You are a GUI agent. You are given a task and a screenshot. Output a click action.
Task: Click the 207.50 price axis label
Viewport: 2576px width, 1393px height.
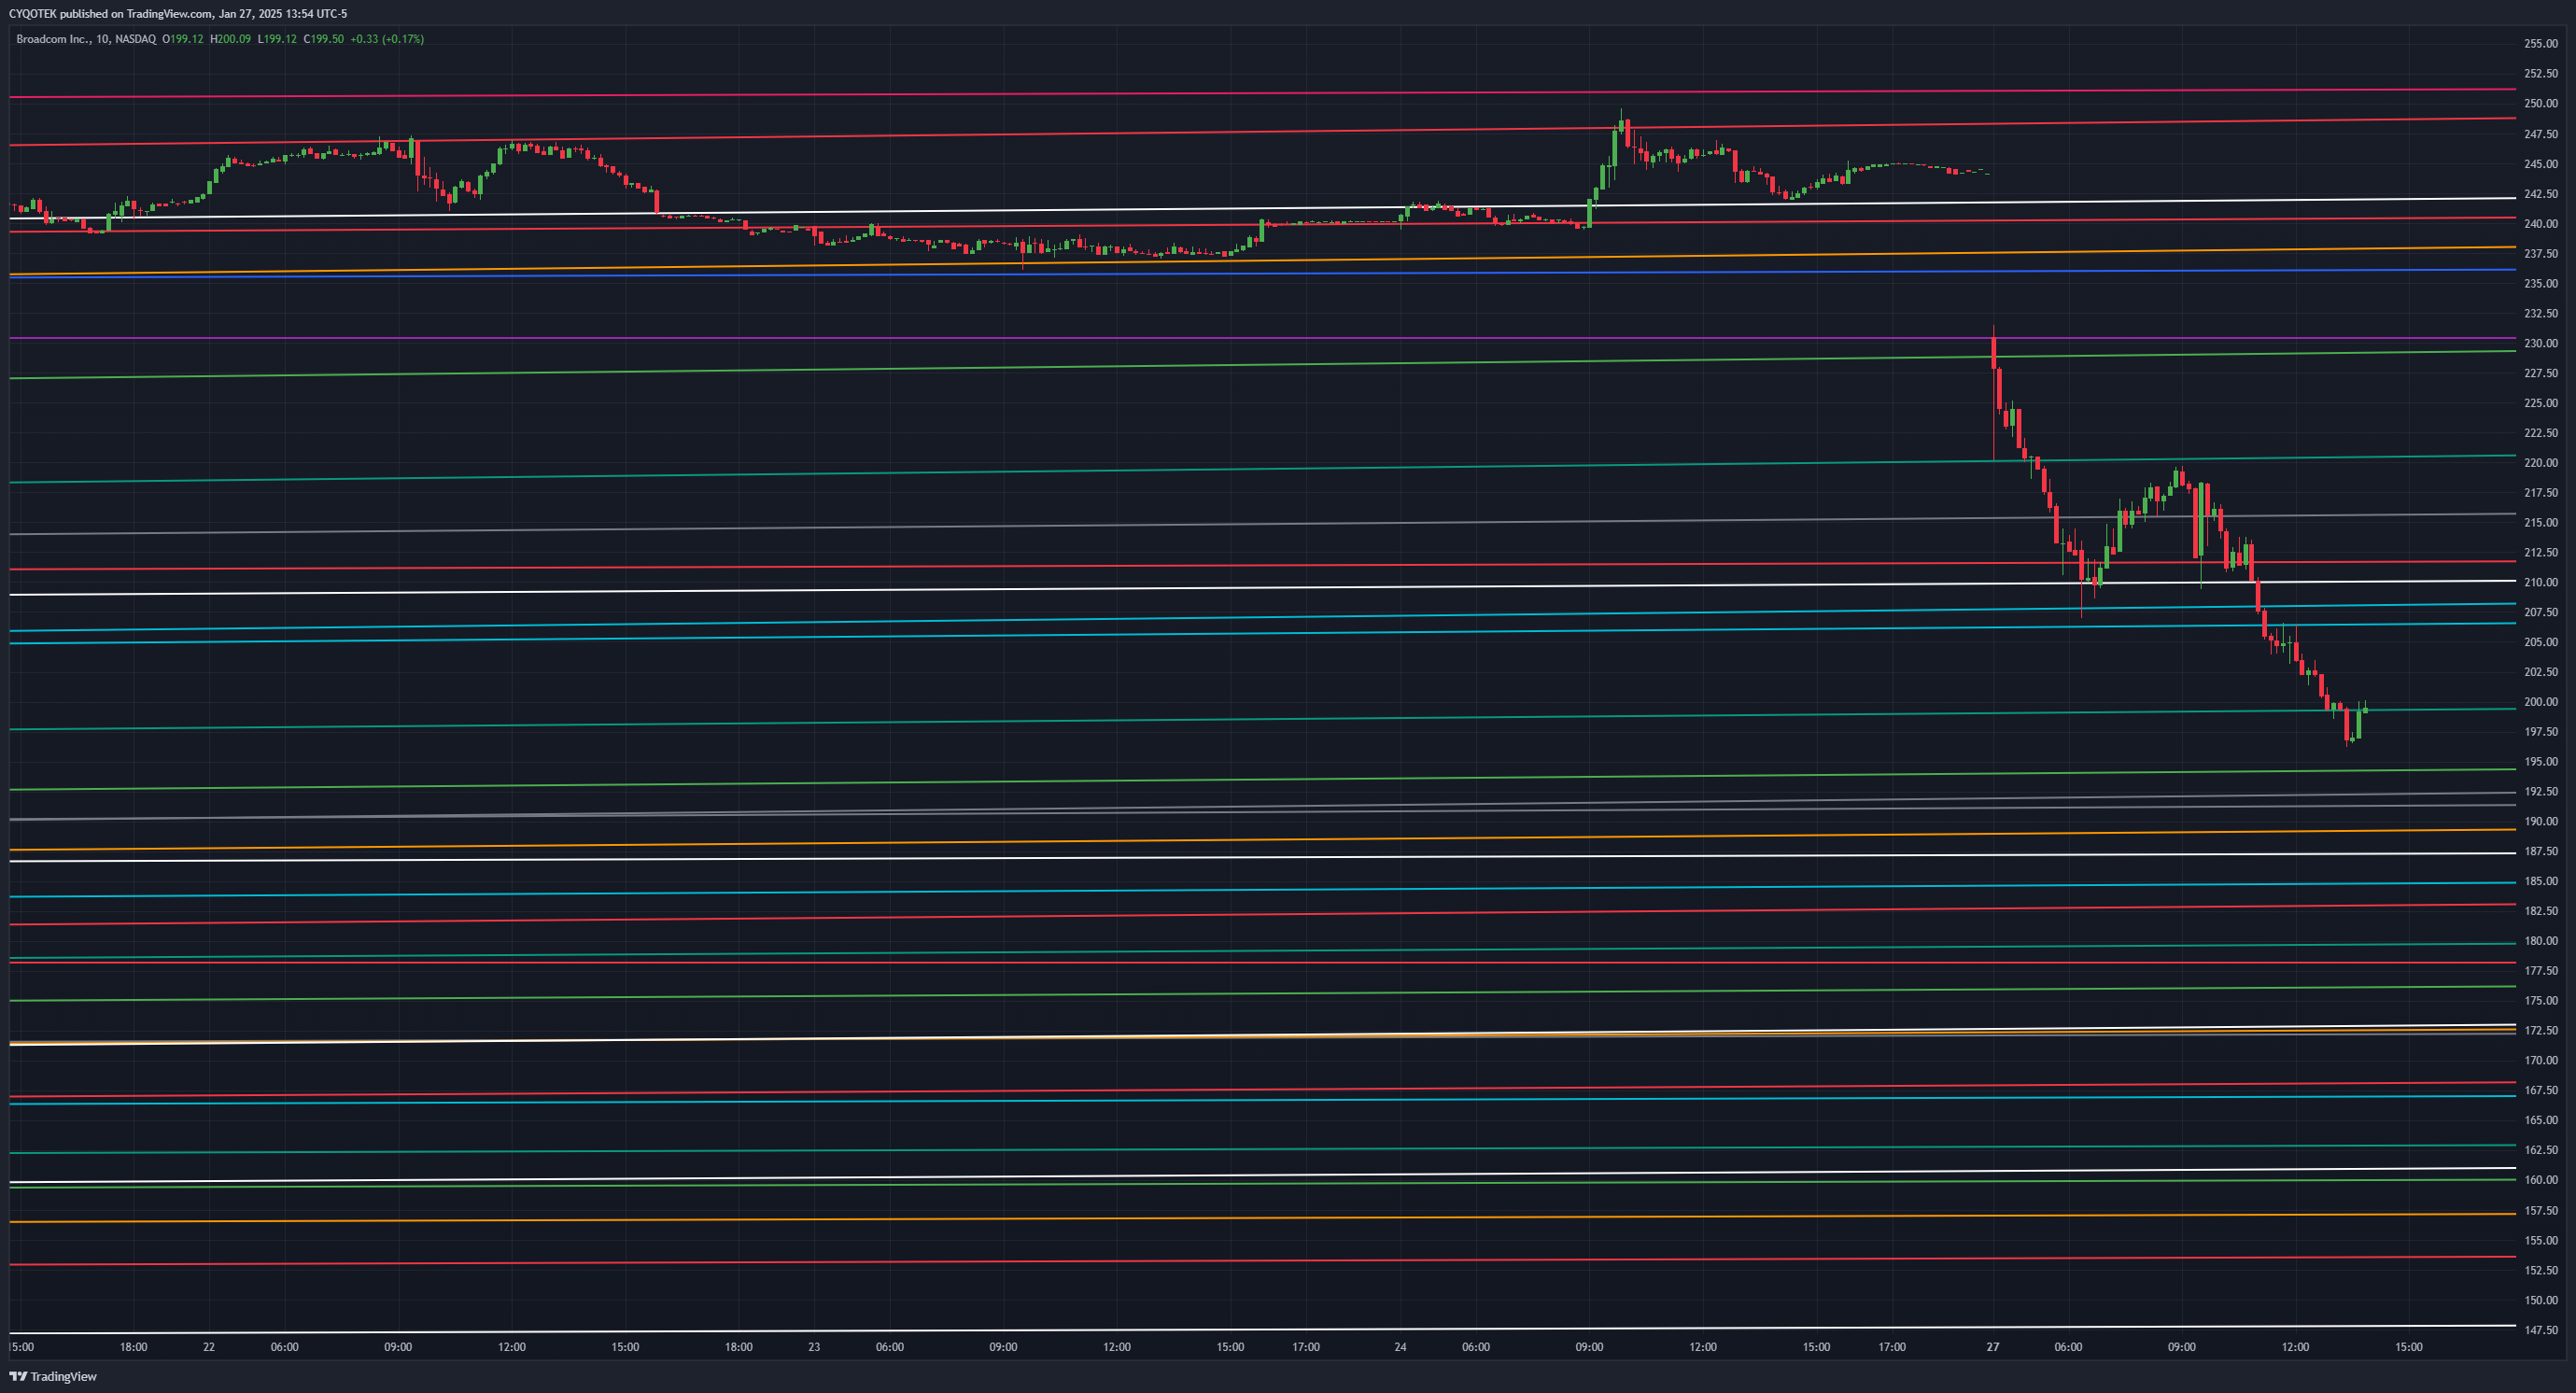2541,613
